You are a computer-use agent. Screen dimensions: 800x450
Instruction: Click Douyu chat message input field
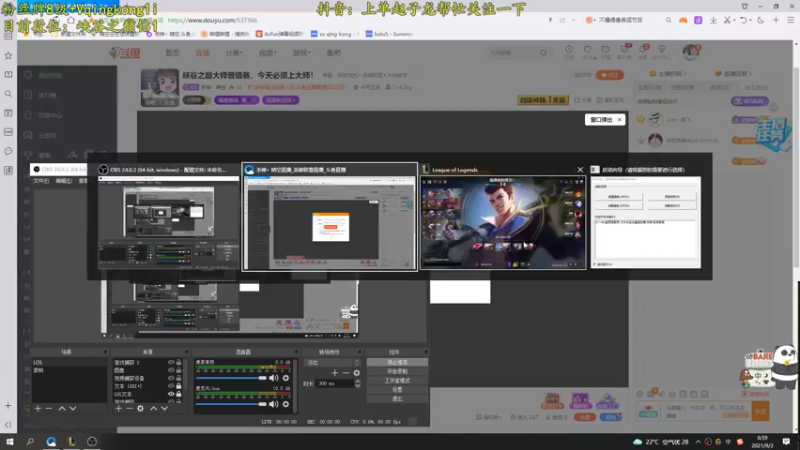[708, 411]
